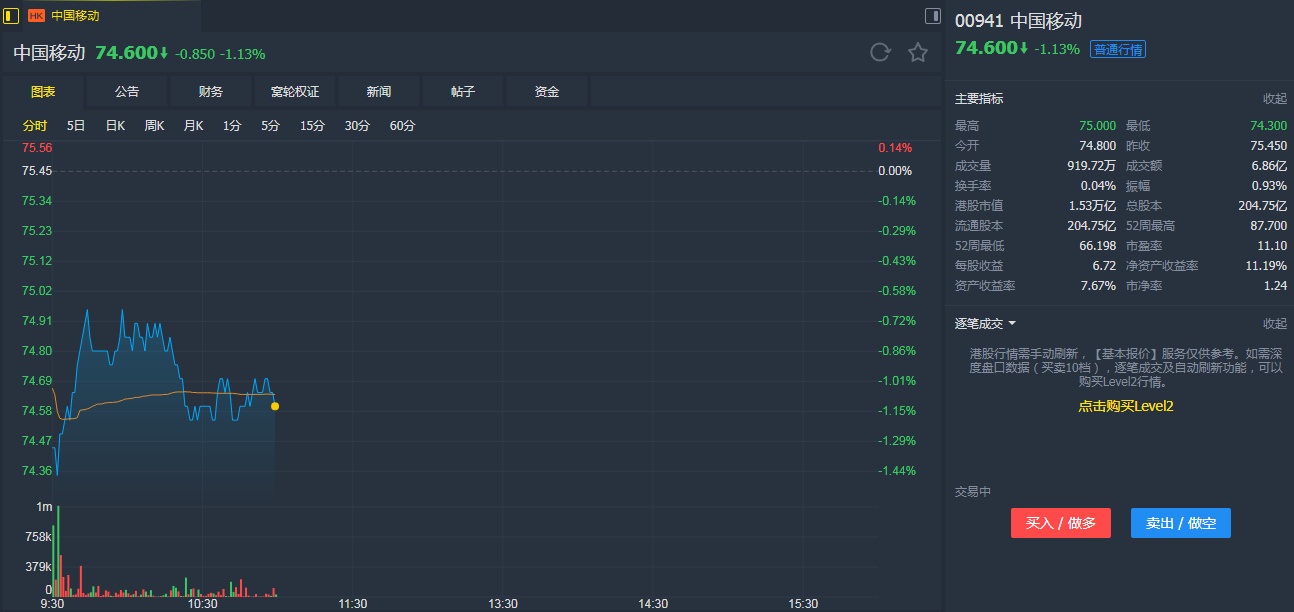Open the 资金 tab
The width and height of the screenshot is (1294, 612).
tap(547, 92)
